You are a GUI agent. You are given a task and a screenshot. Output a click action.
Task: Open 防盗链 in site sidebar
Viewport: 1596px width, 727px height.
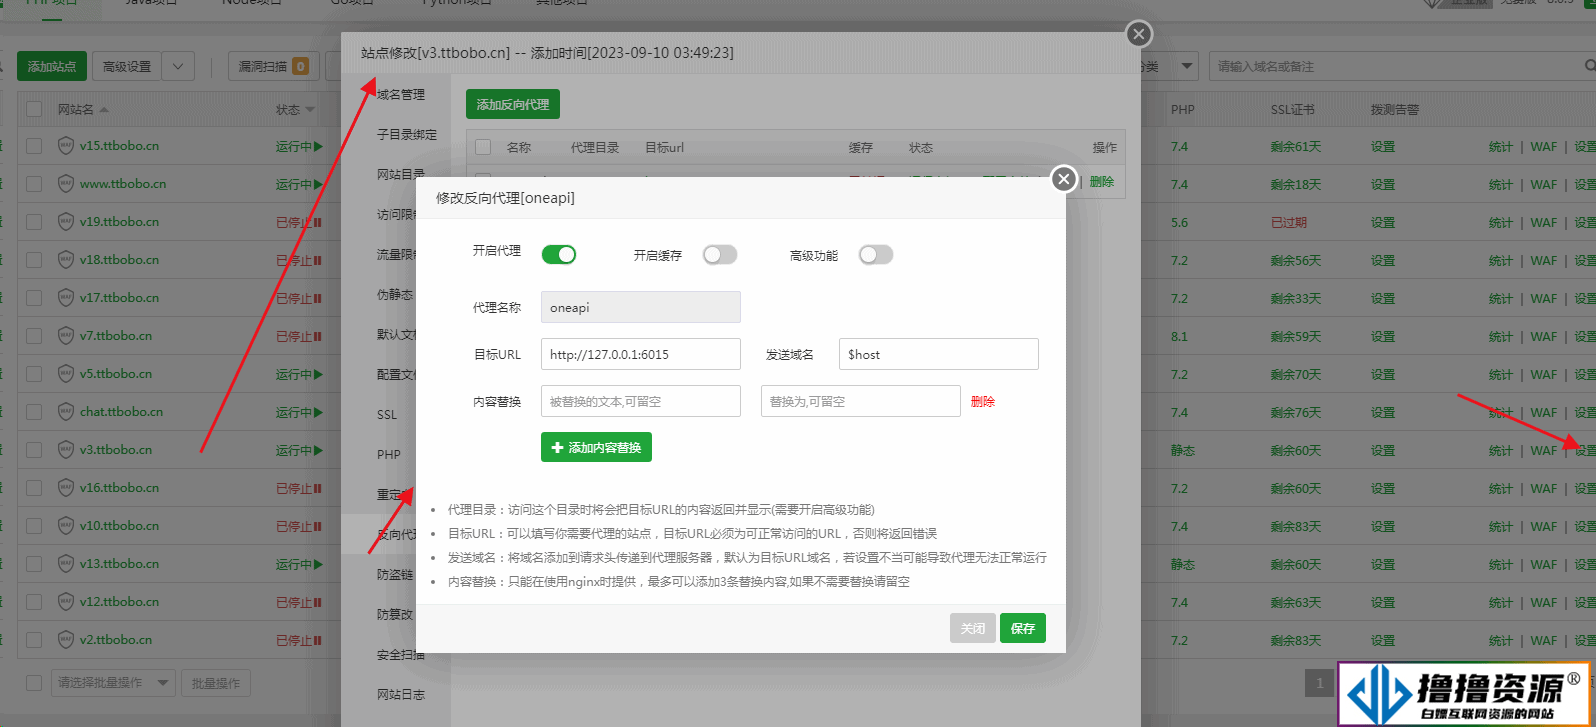[x=395, y=574]
